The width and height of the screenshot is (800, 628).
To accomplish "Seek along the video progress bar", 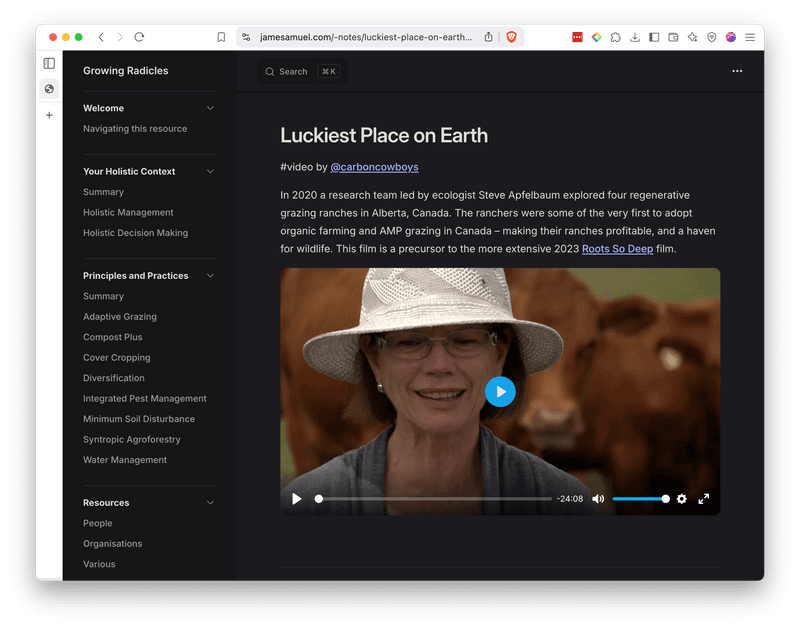I will [434, 499].
